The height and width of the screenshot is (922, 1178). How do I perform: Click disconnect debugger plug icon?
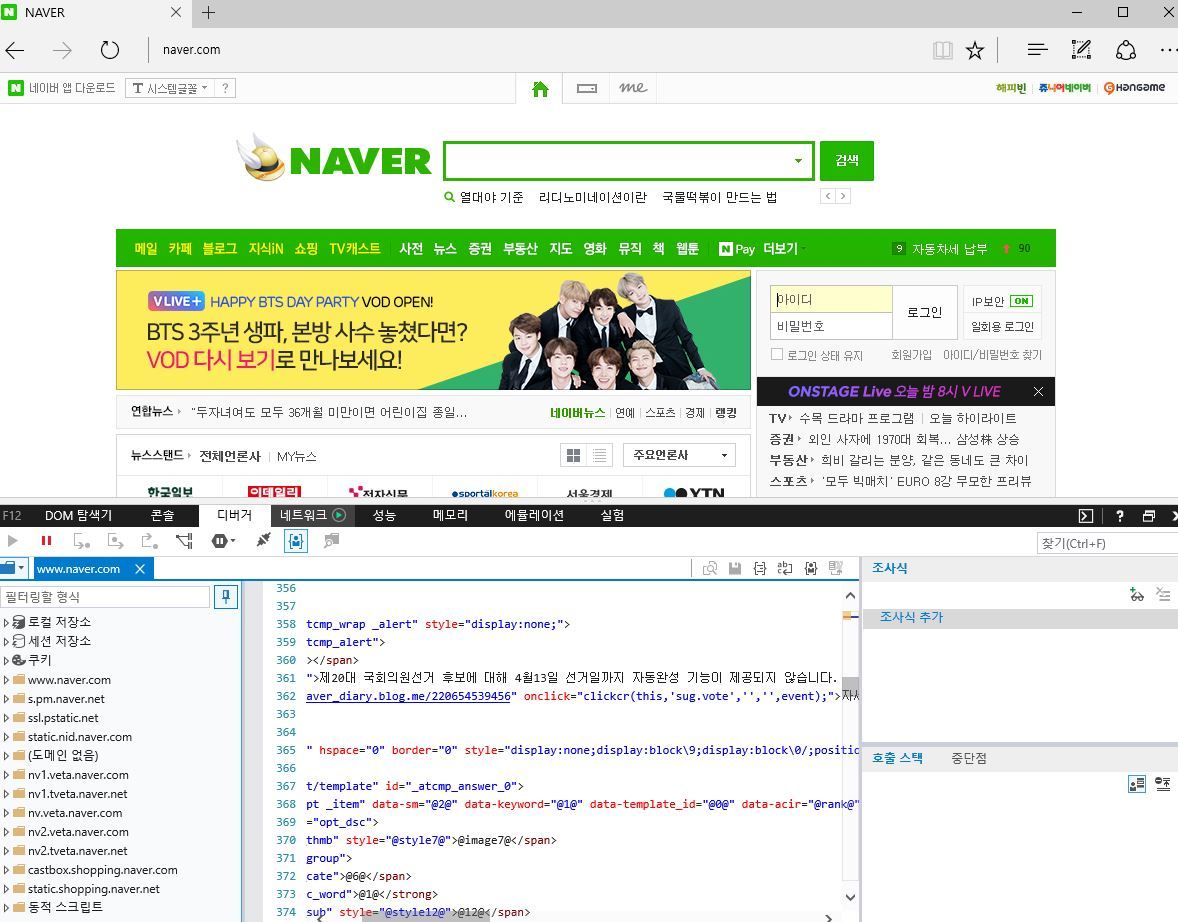coord(263,540)
